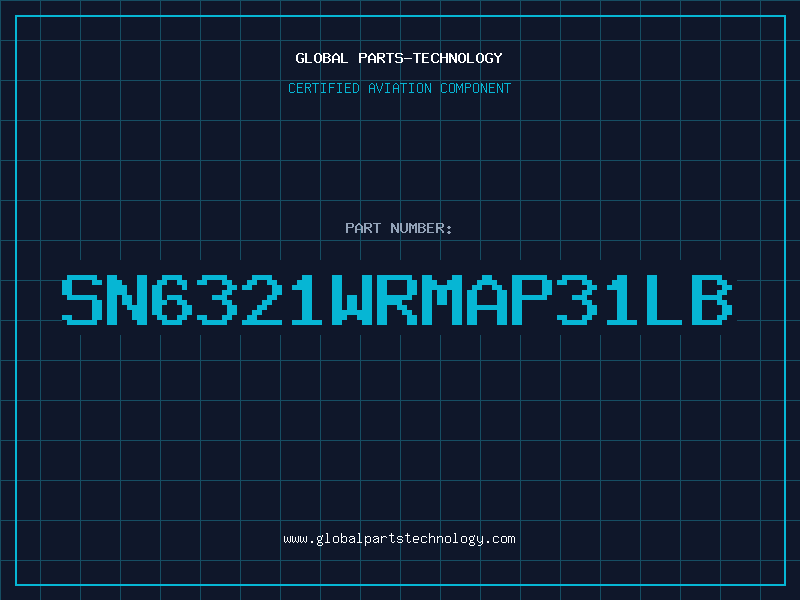Select part number SN6321WRMAP31LB
Image resolution: width=800 pixels, height=600 pixels.
[x=397, y=299]
